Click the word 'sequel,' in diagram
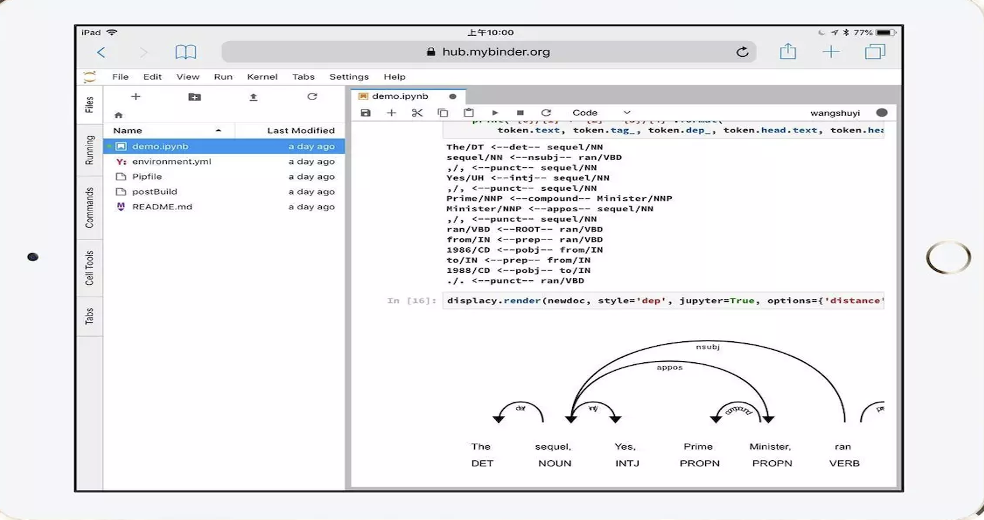 click(553, 447)
